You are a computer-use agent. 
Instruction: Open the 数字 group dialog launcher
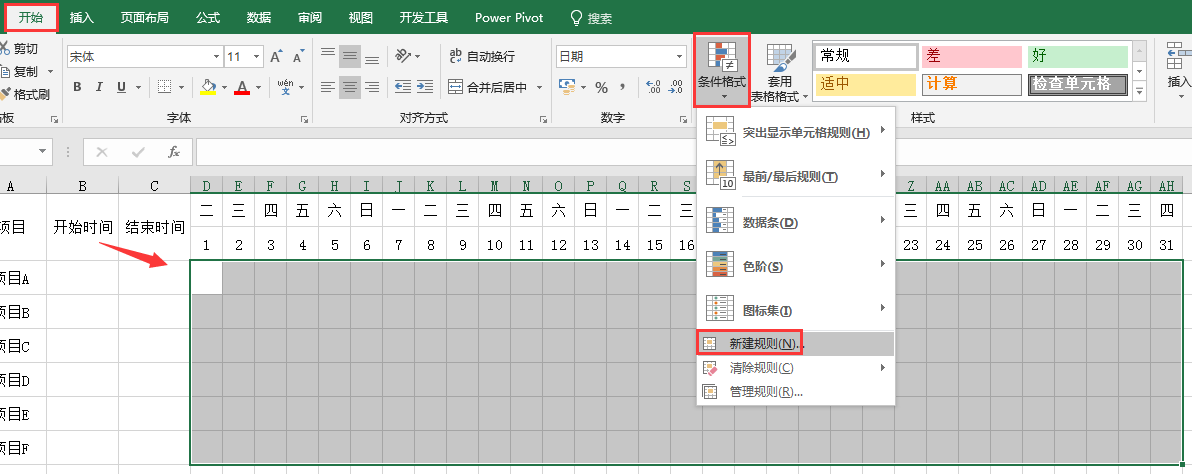pyautogui.click(x=683, y=119)
